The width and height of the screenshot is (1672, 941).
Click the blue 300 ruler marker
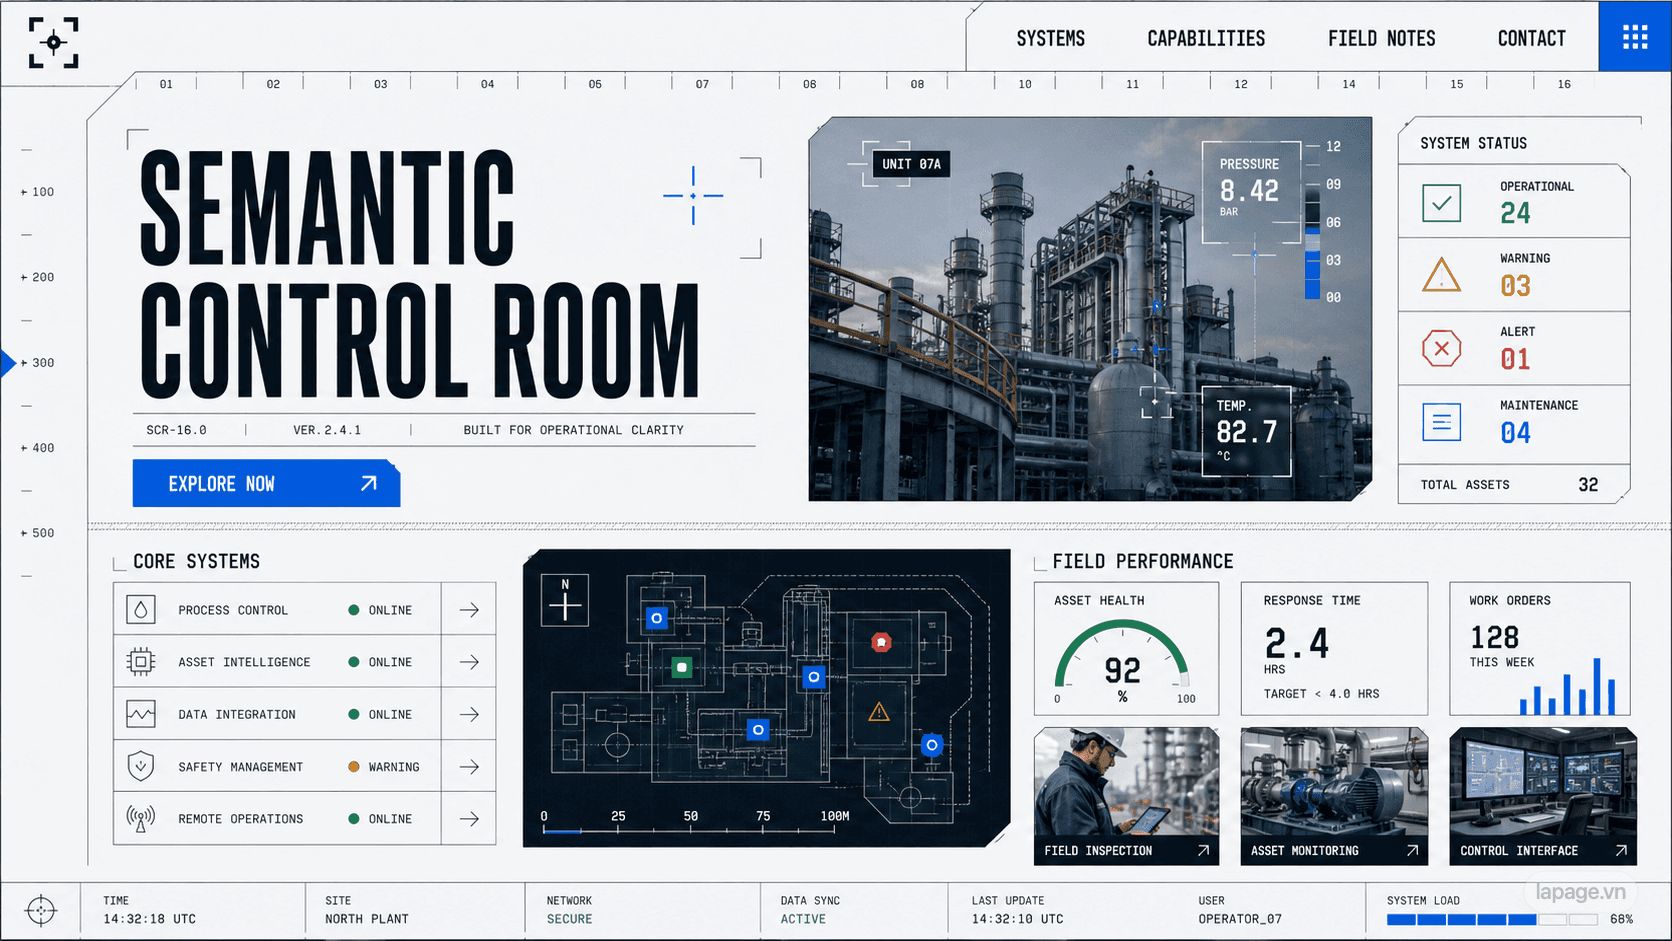pos(9,363)
